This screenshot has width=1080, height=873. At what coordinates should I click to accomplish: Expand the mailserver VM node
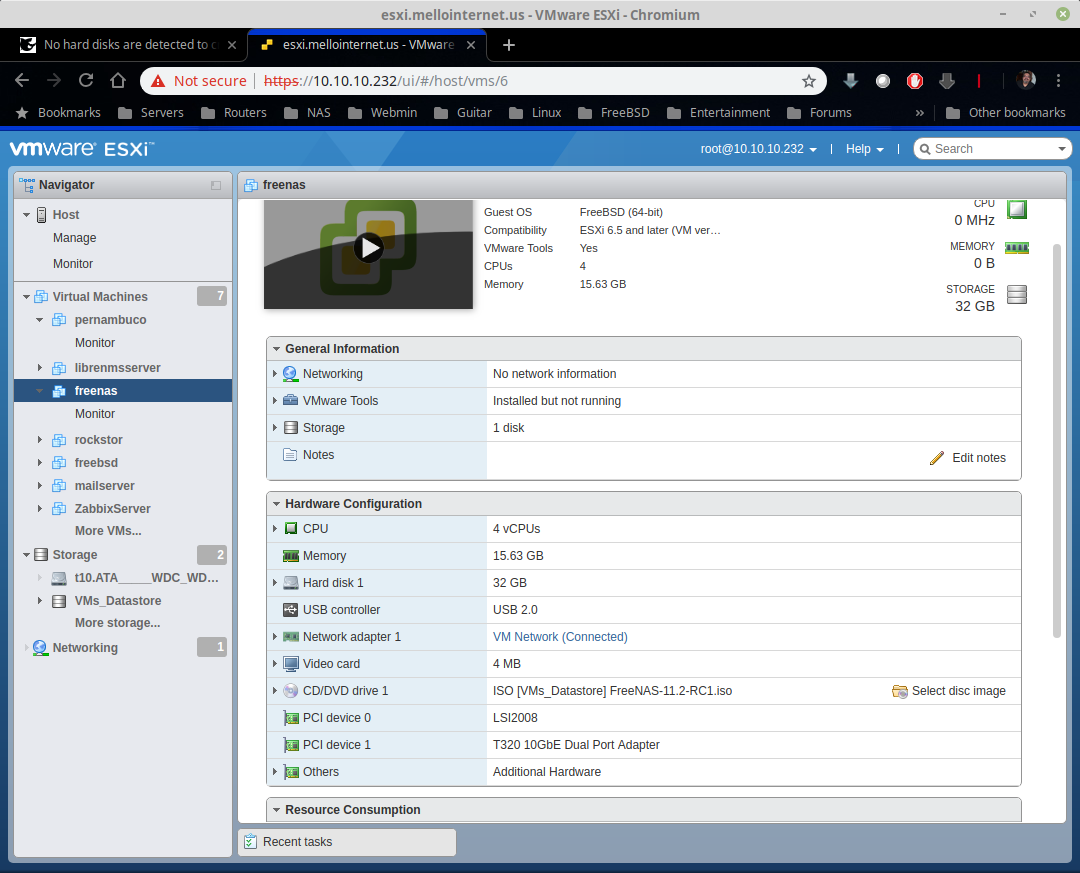(x=39, y=486)
